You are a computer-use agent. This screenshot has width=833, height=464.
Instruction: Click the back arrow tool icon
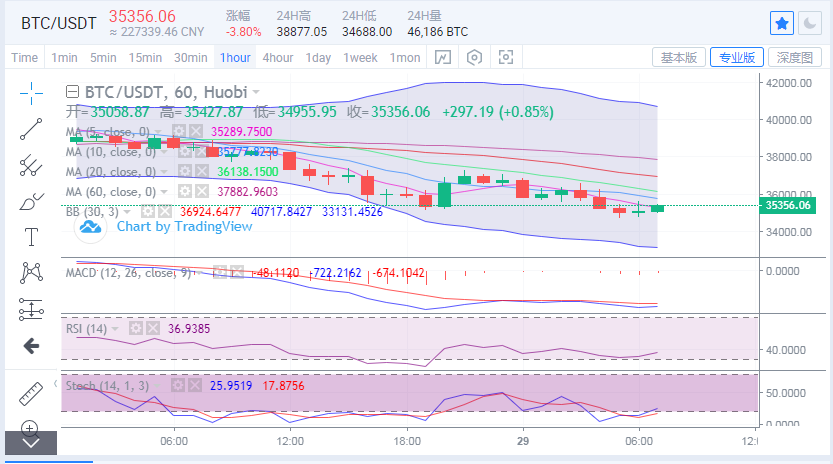click(x=31, y=346)
